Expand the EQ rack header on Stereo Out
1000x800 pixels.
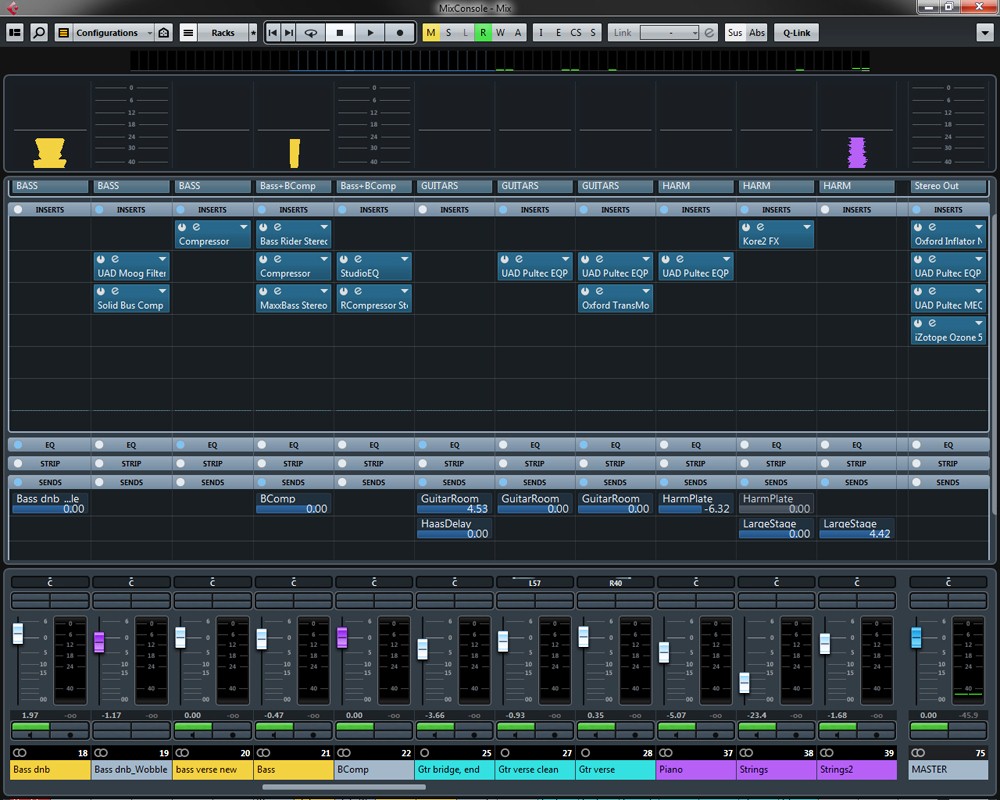948,445
